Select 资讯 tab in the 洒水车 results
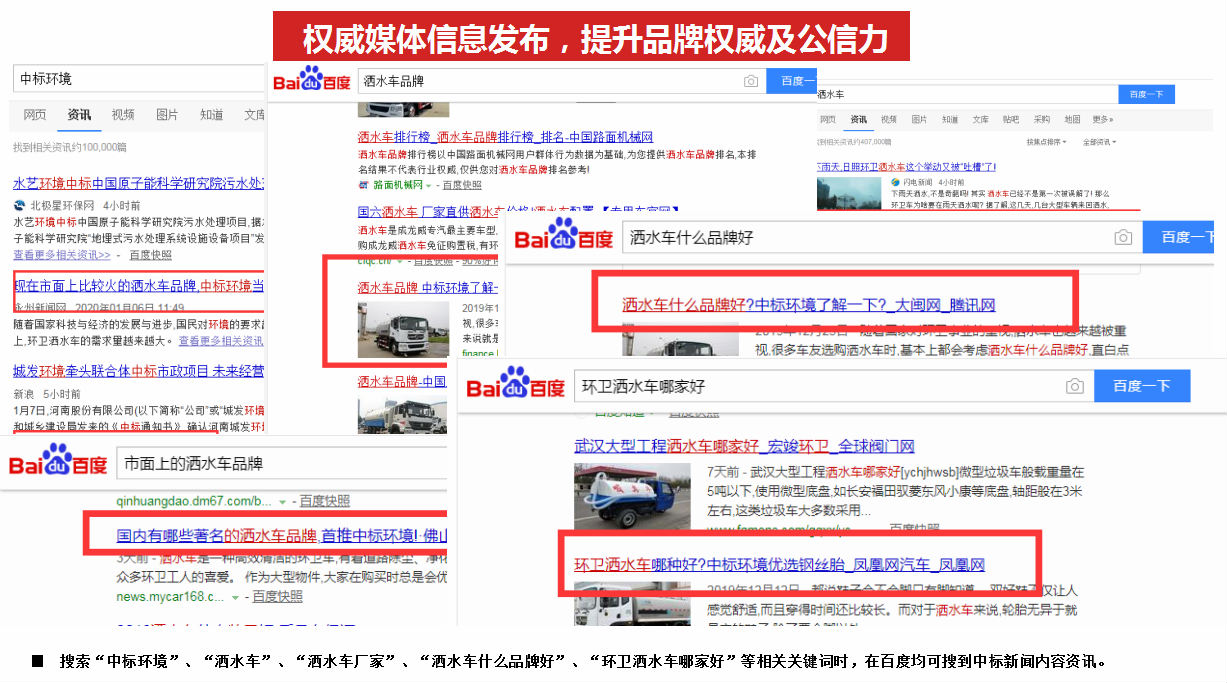The width and height of the screenshot is (1227, 683). coord(858,120)
